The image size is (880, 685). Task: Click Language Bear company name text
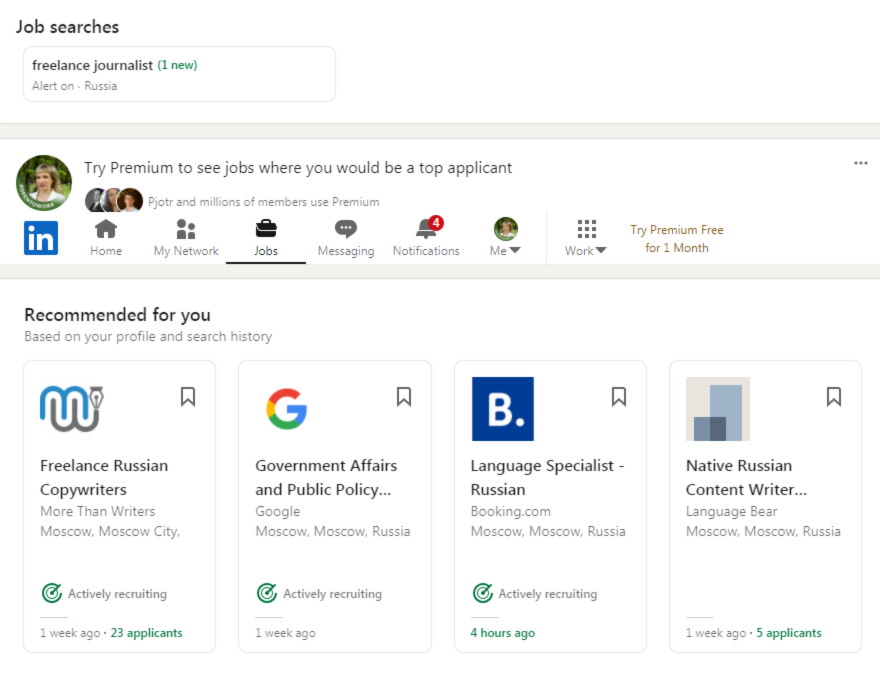pos(731,512)
